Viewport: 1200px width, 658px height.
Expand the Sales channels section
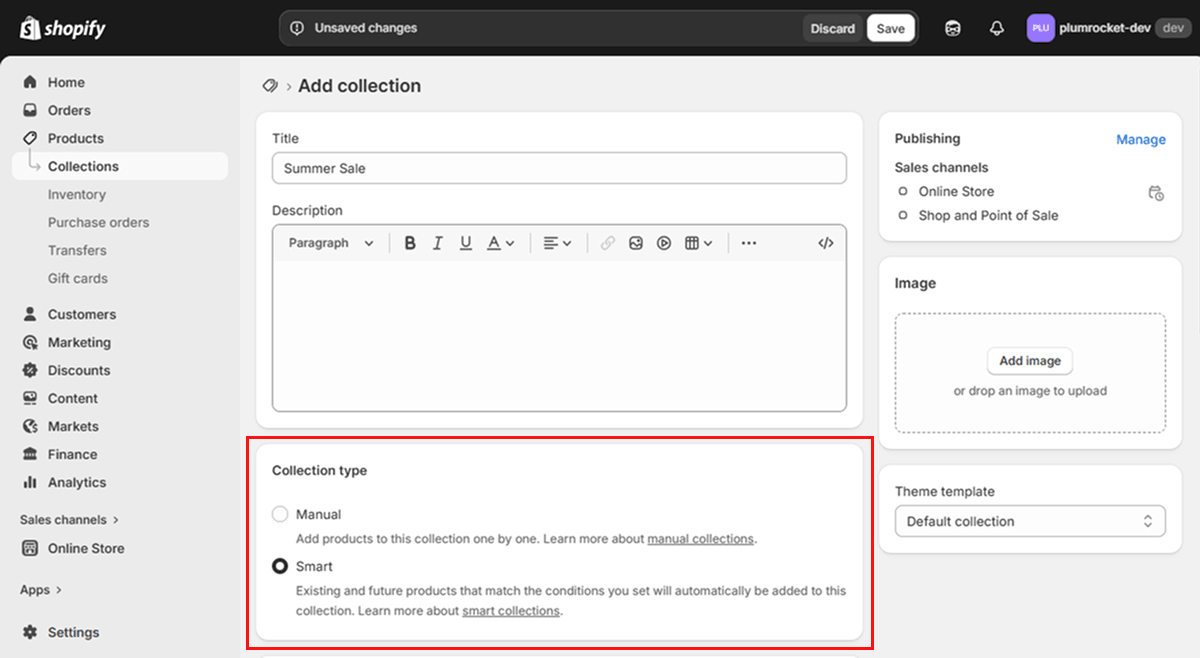(70, 520)
